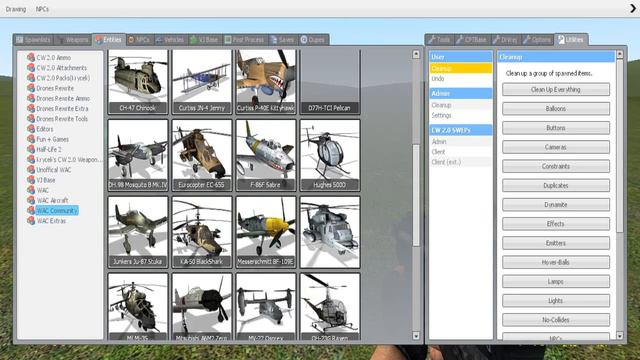Screen dimensions: 640x360
Task: Switch to the Options tab
Action: pyautogui.click(x=537, y=40)
